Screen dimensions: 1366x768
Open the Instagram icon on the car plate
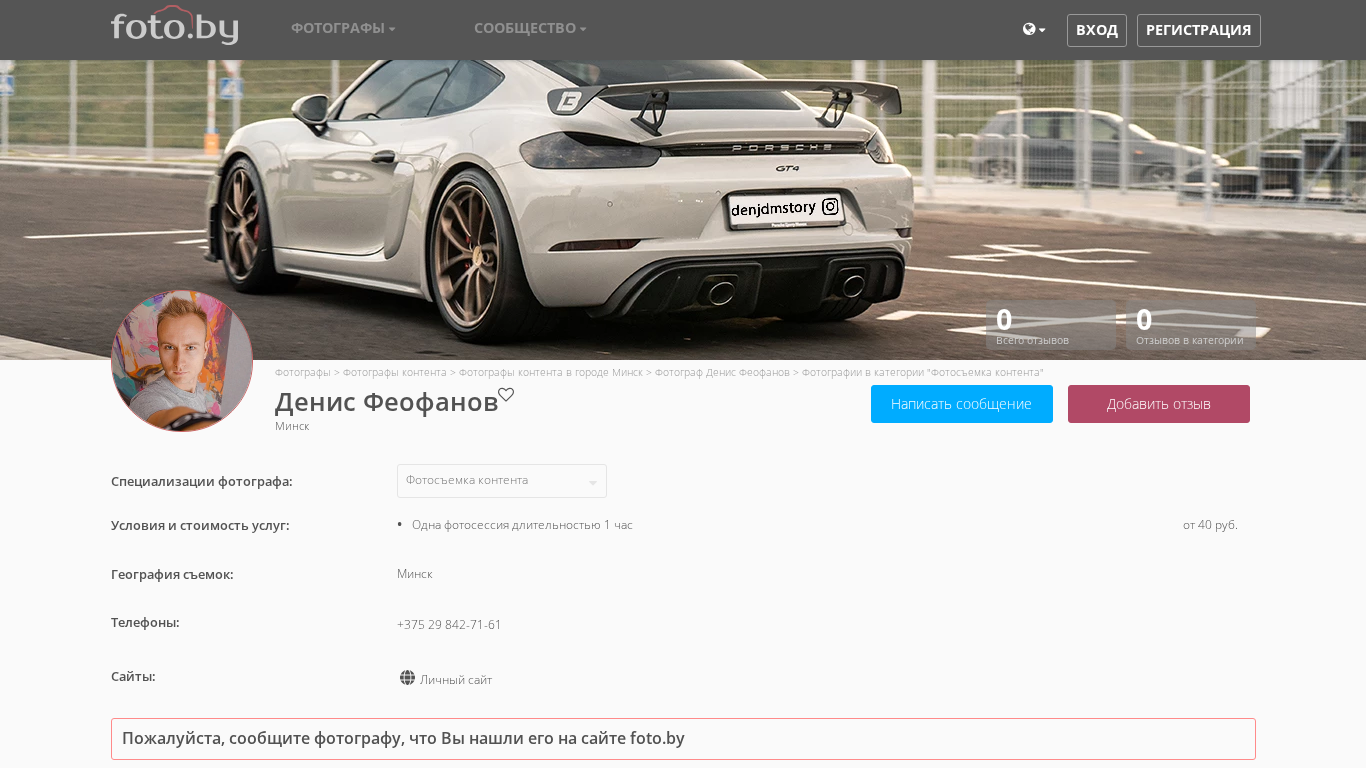click(830, 207)
